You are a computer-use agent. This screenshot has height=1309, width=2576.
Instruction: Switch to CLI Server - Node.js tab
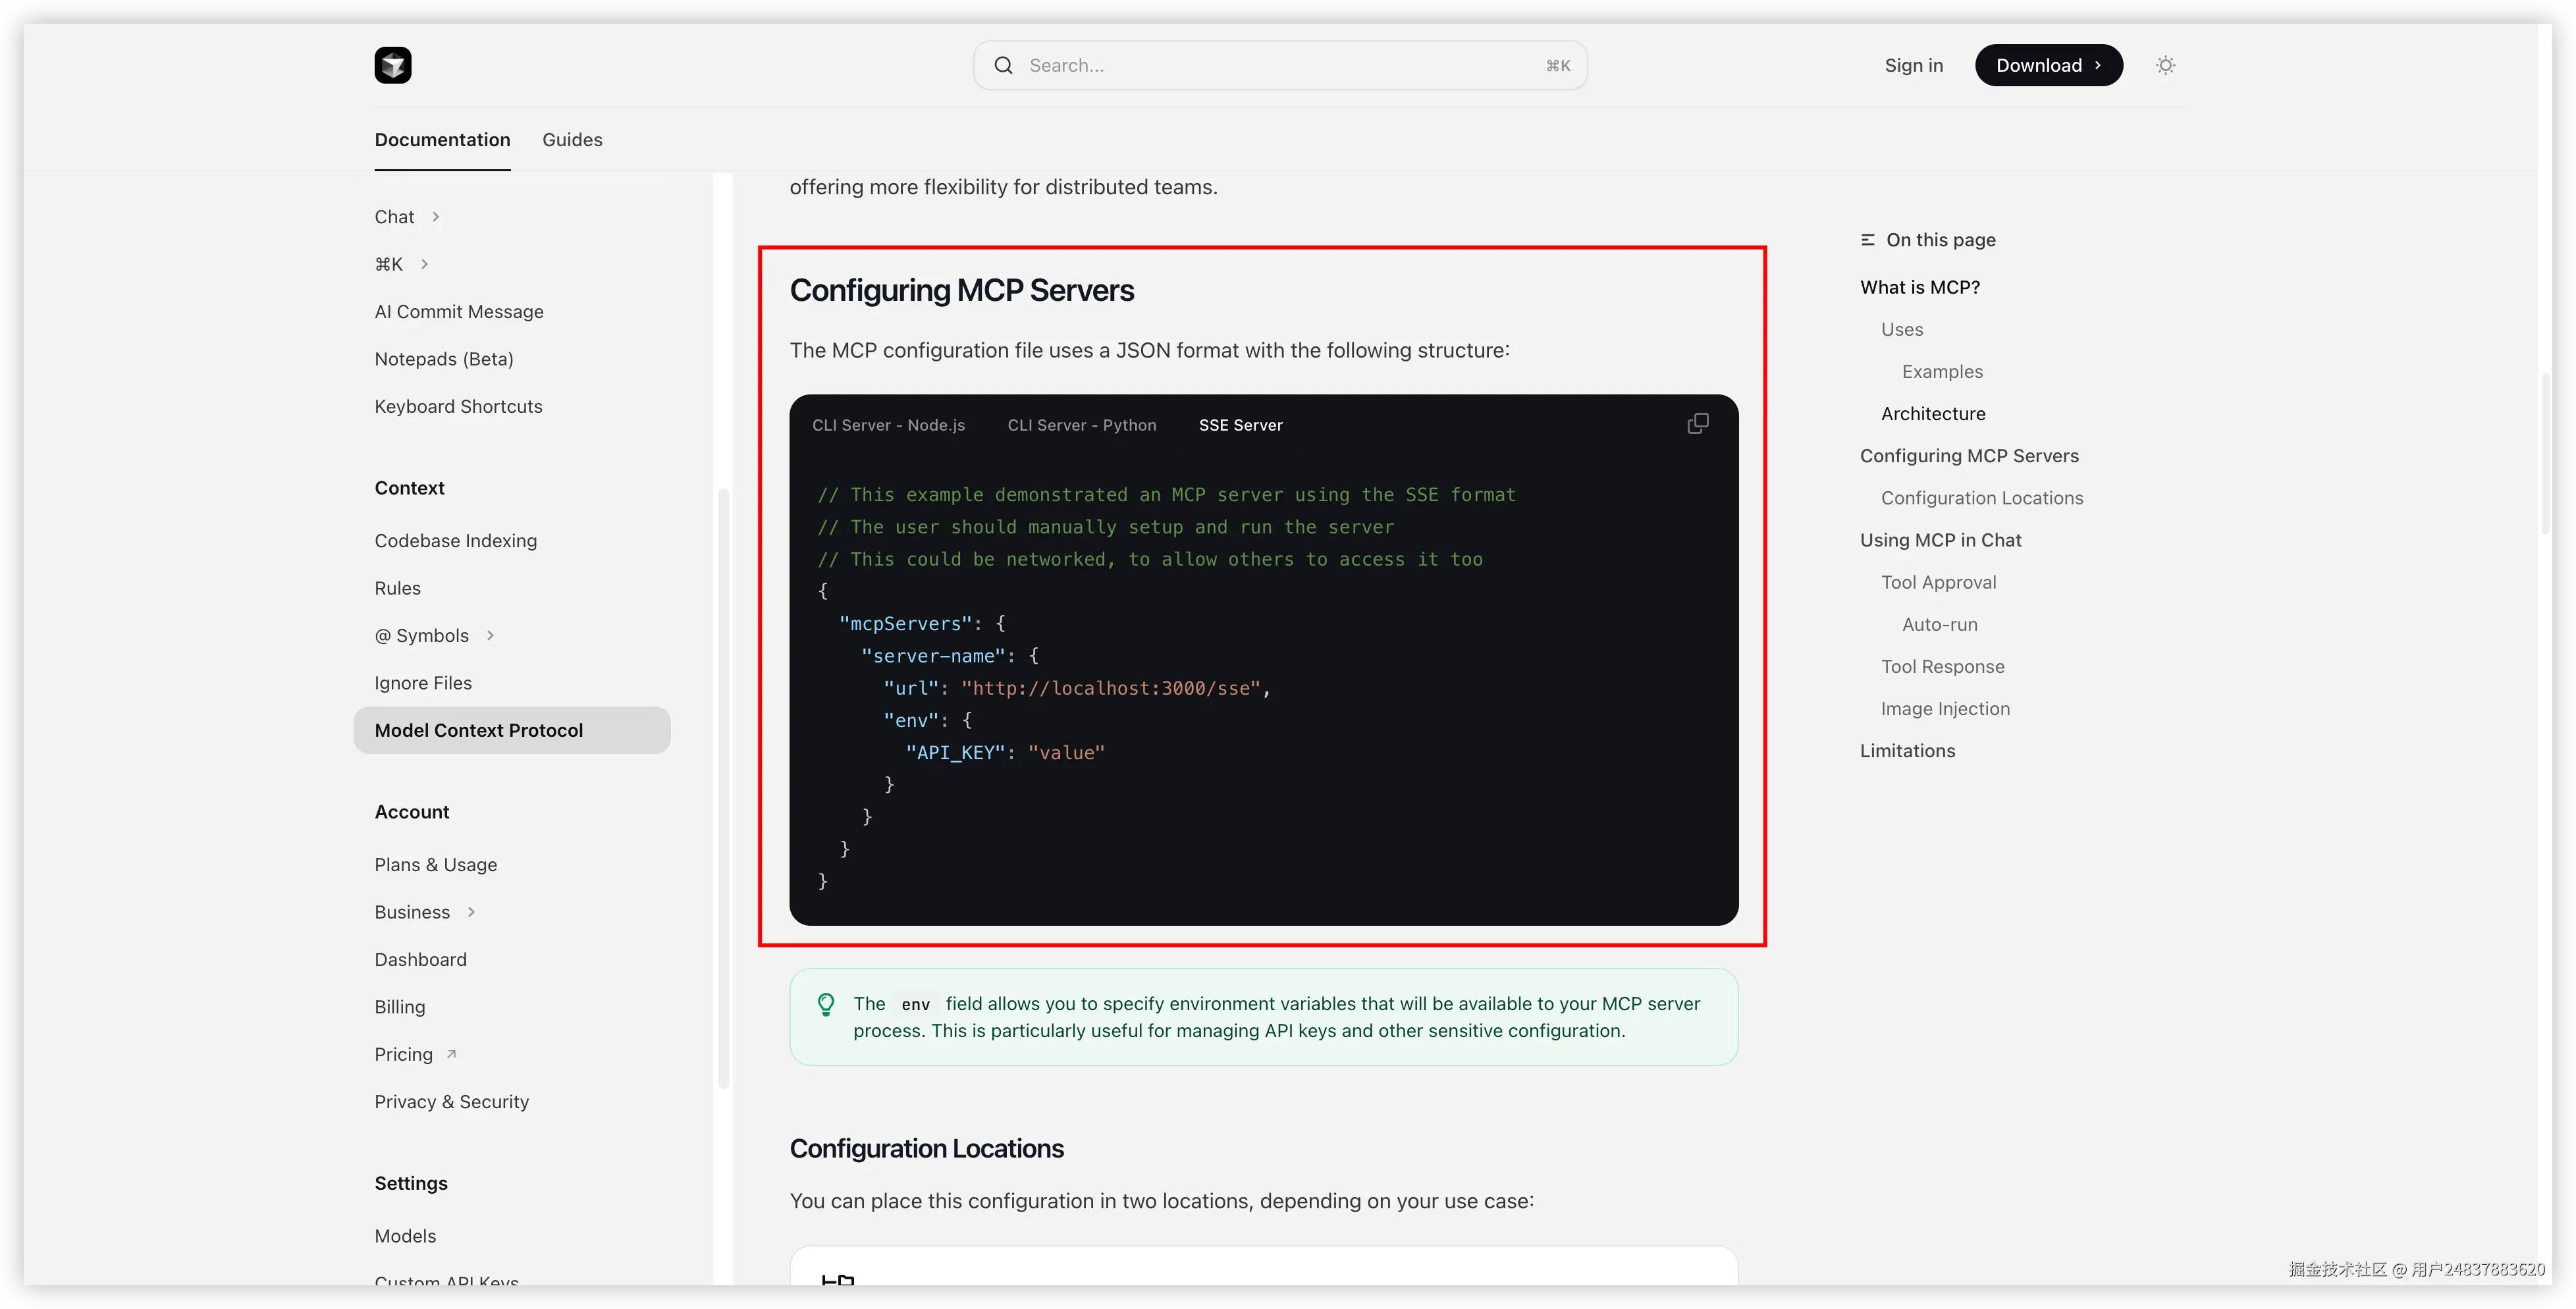point(888,425)
